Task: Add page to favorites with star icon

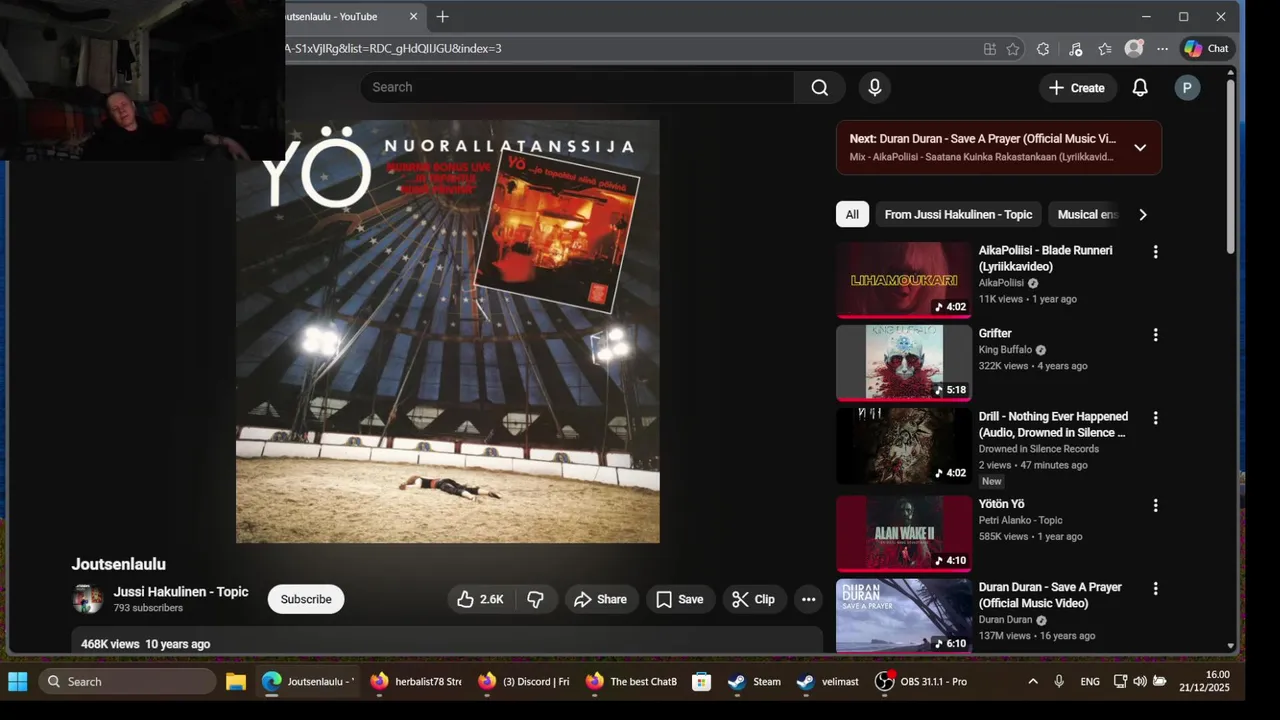Action: pos(1013,48)
